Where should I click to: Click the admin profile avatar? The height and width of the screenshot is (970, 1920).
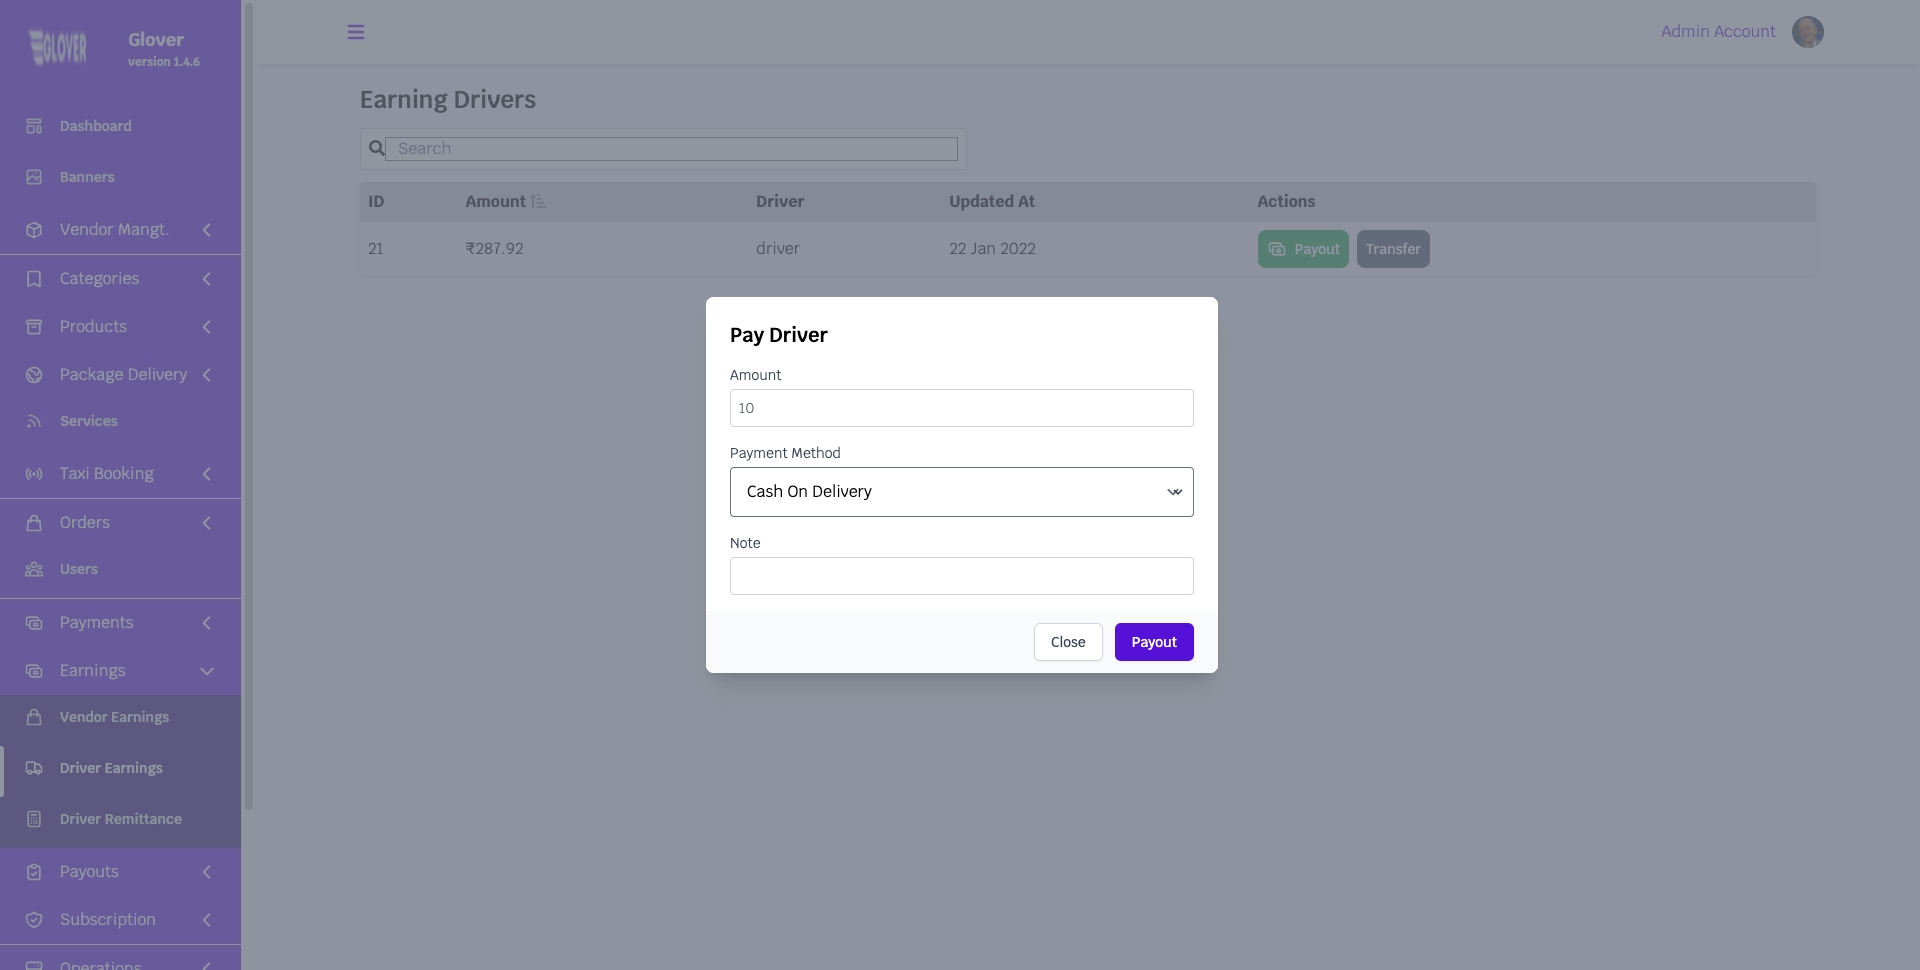pos(1807,32)
